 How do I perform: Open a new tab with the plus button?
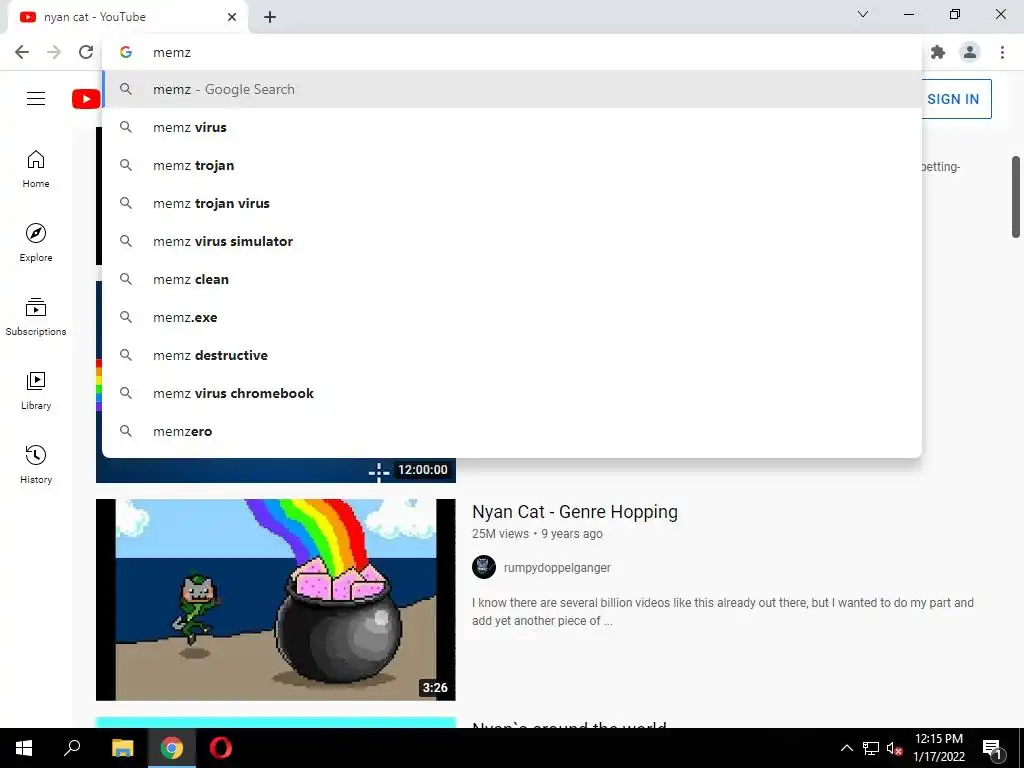(x=270, y=17)
